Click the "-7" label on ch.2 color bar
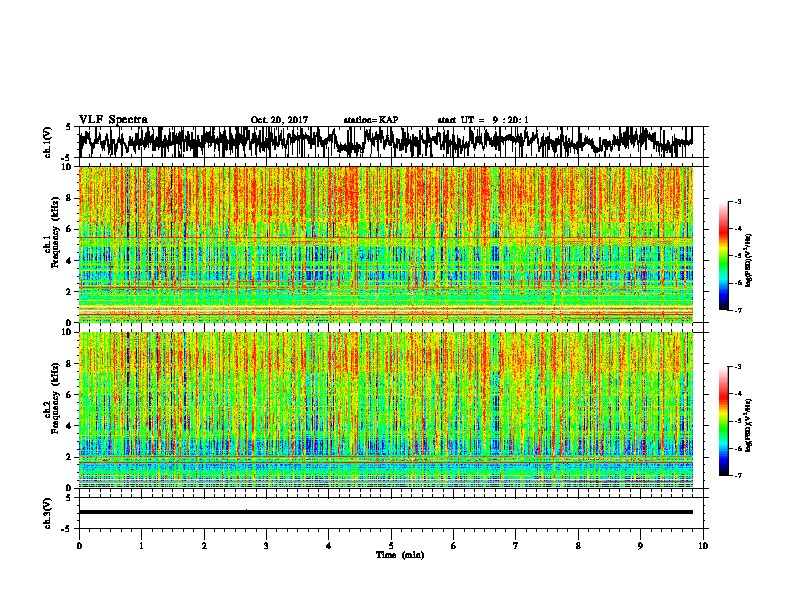The image size is (792, 612). (737, 476)
